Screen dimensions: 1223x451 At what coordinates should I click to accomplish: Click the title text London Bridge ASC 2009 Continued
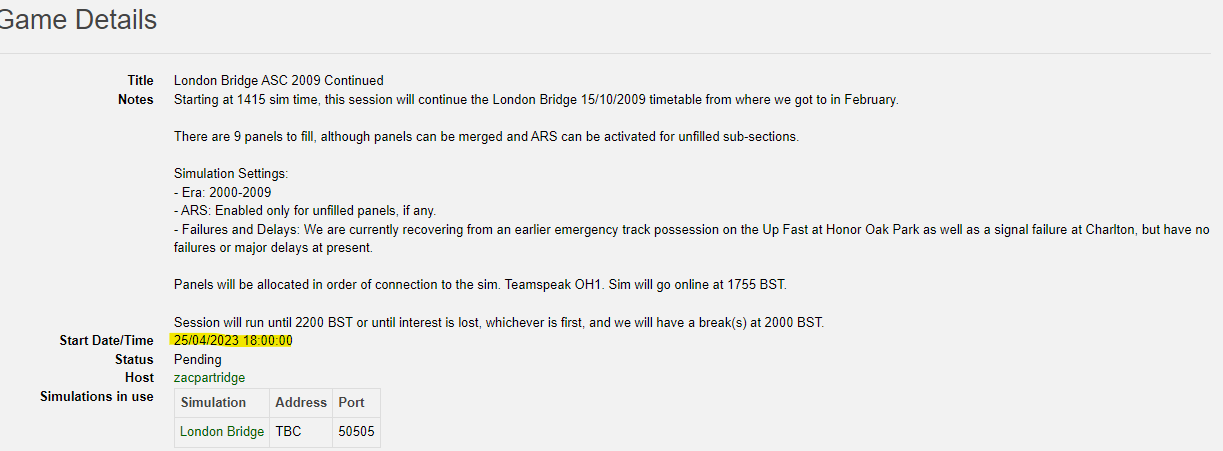coord(279,80)
